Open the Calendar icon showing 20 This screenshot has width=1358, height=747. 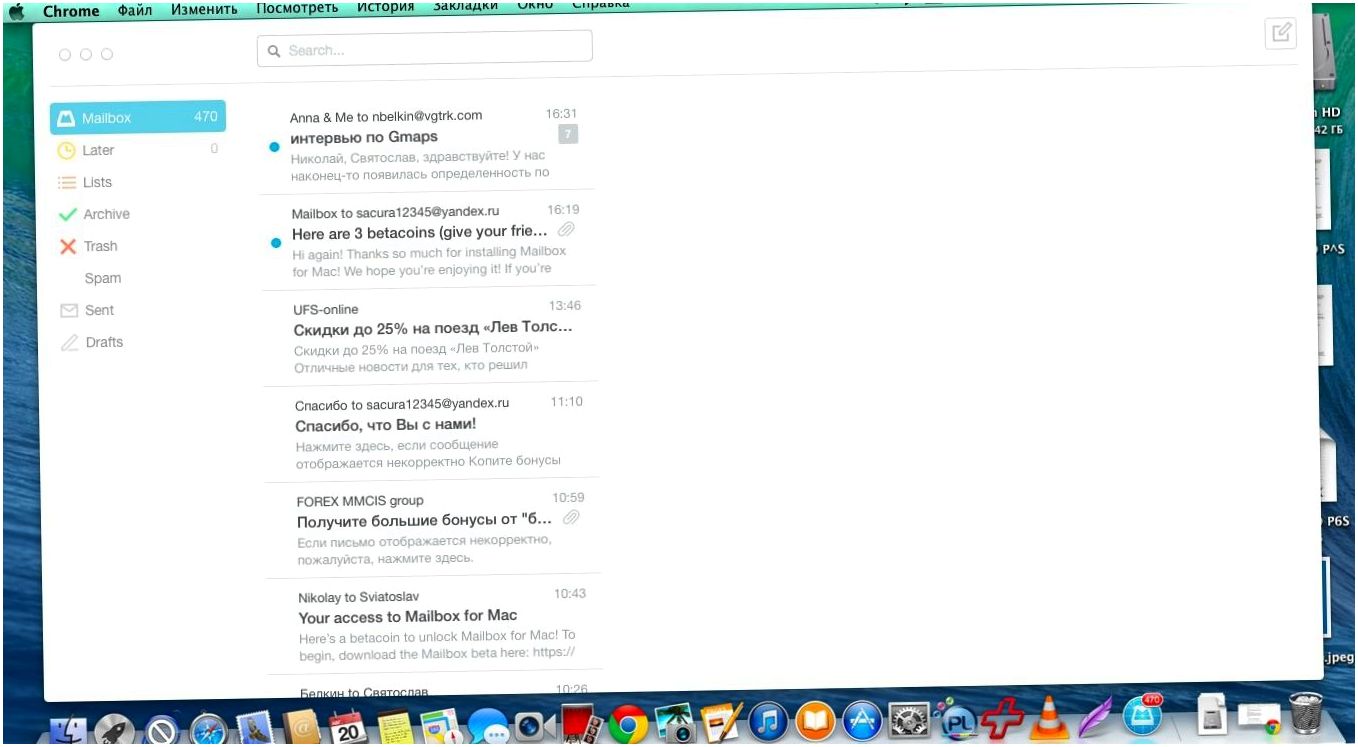click(x=349, y=726)
